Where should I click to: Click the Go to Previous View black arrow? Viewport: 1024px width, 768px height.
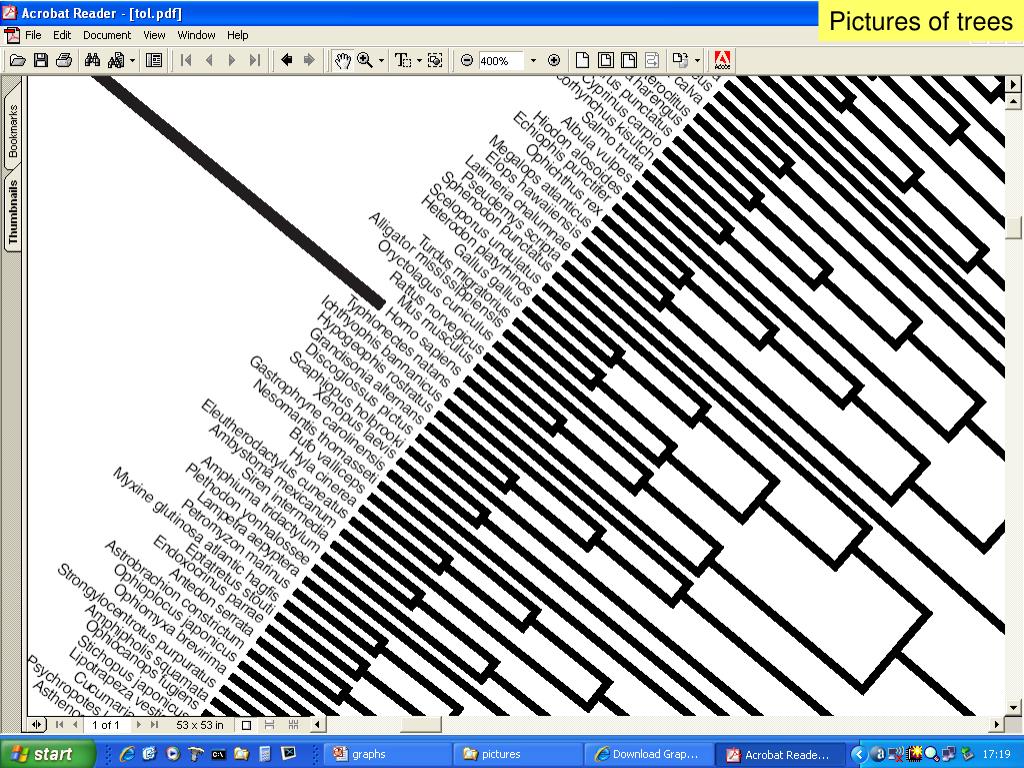click(286, 61)
